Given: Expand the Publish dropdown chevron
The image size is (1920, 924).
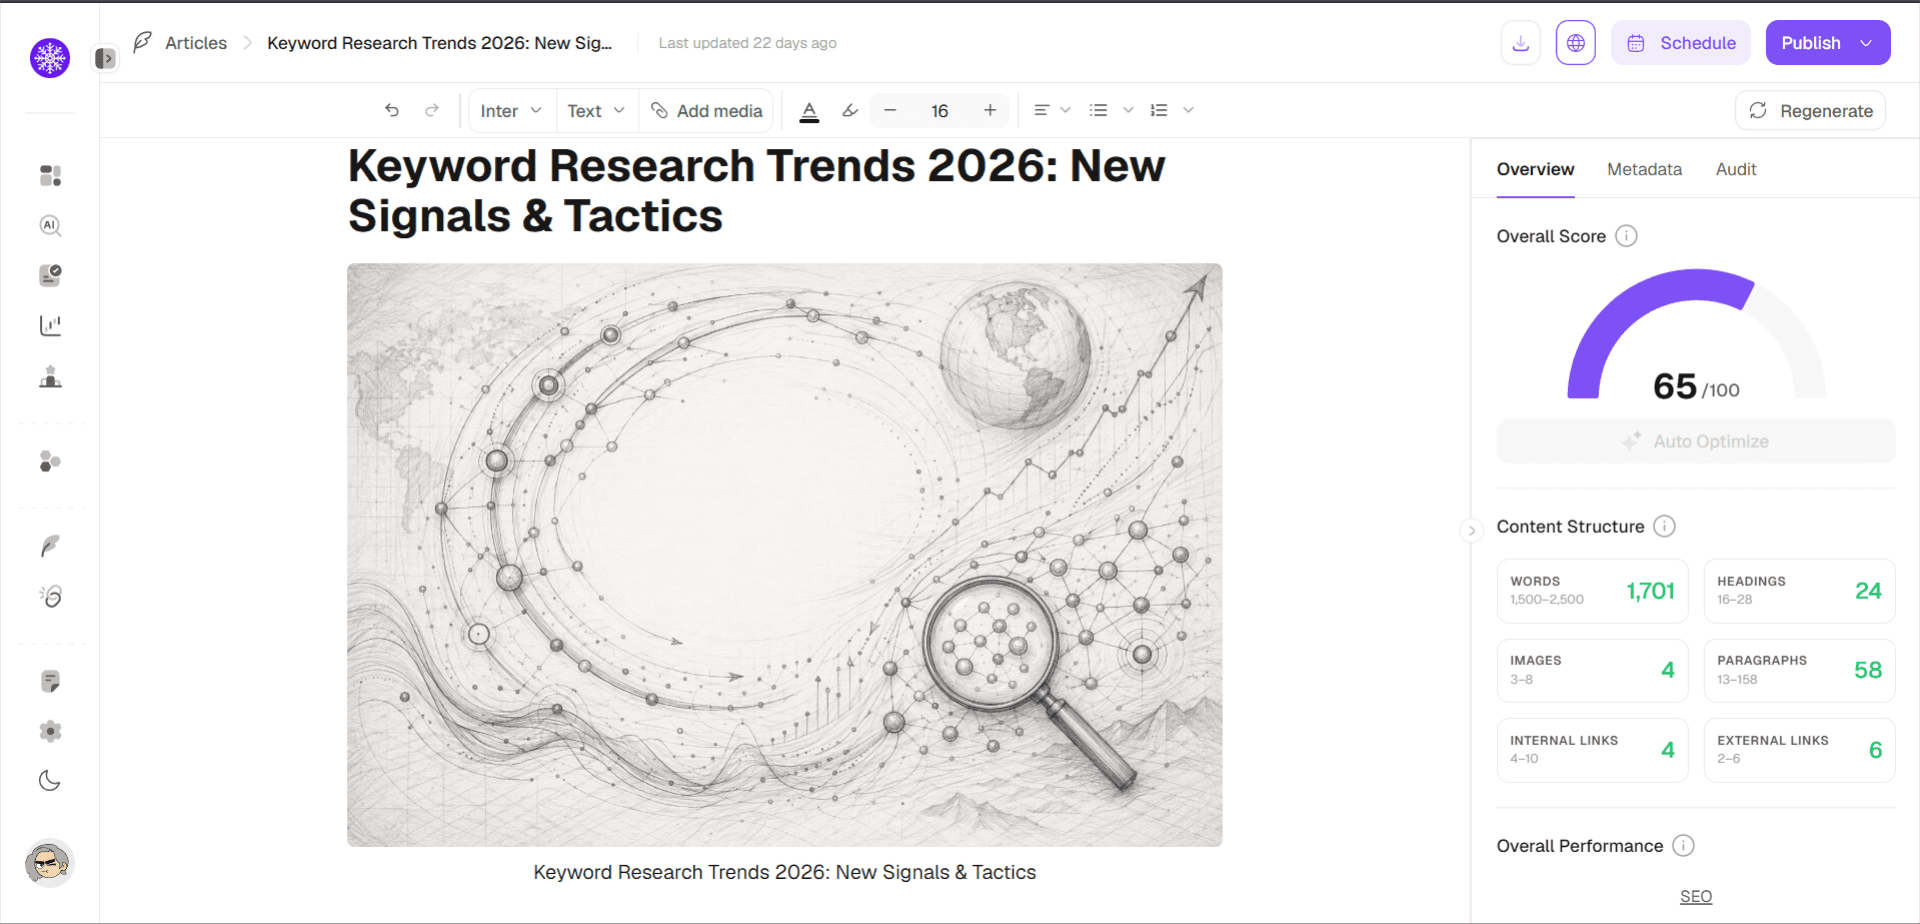Looking at the screenshot, I should click(1866, 43).
